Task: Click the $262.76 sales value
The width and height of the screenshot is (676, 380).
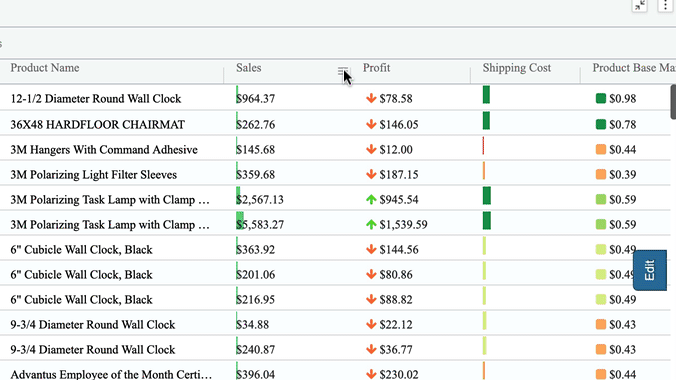Action: click(256, 125)
